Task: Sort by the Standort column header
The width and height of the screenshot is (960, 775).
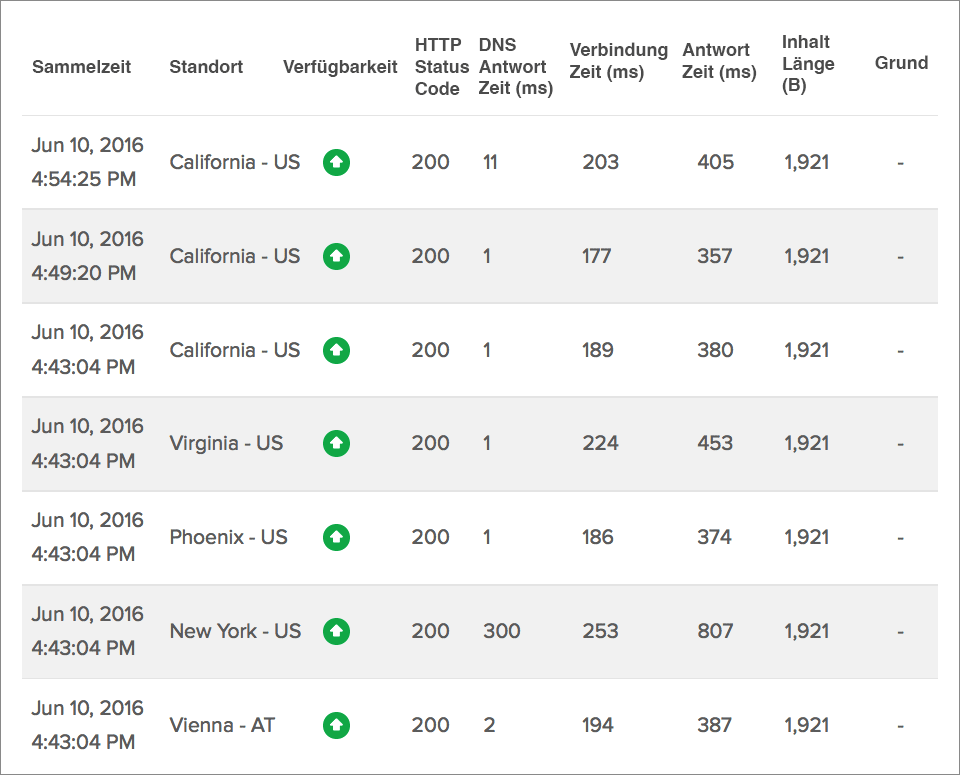Action: pos(206,67)
